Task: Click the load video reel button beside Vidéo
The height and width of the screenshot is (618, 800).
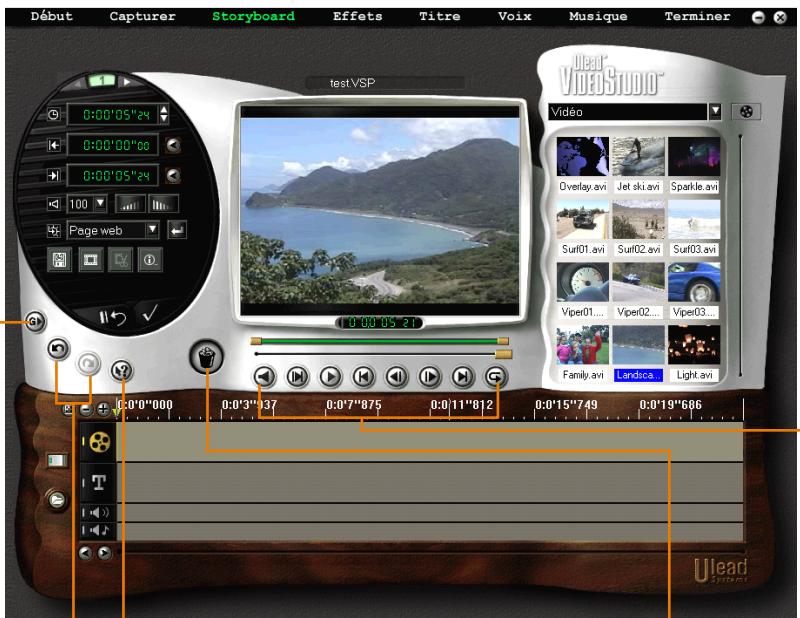Action: (746, 112)
